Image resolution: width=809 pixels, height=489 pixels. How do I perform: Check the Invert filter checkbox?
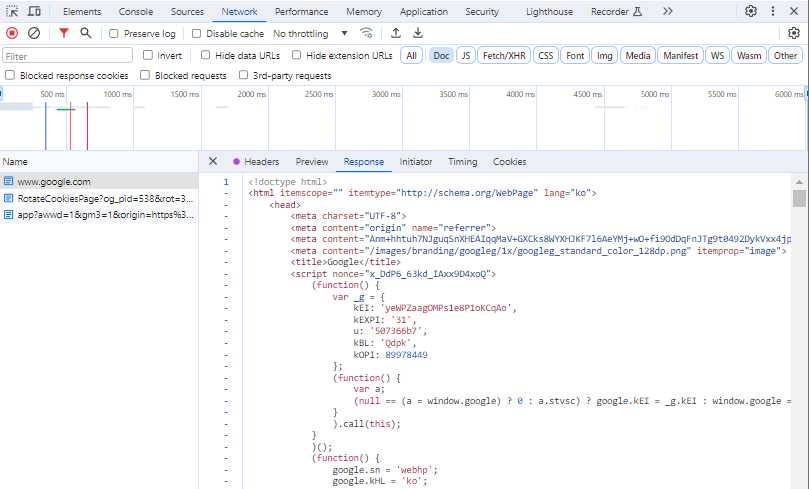[148, 55]
